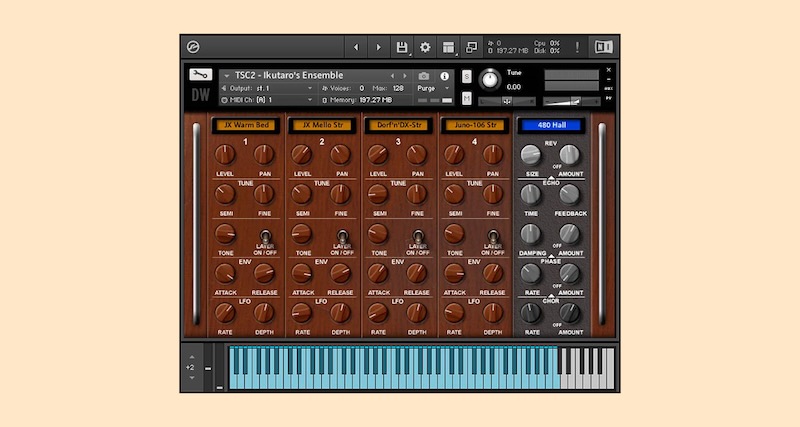
Task: Toggle layer 1 ON/OFF switch
Action: coord(265,237)
